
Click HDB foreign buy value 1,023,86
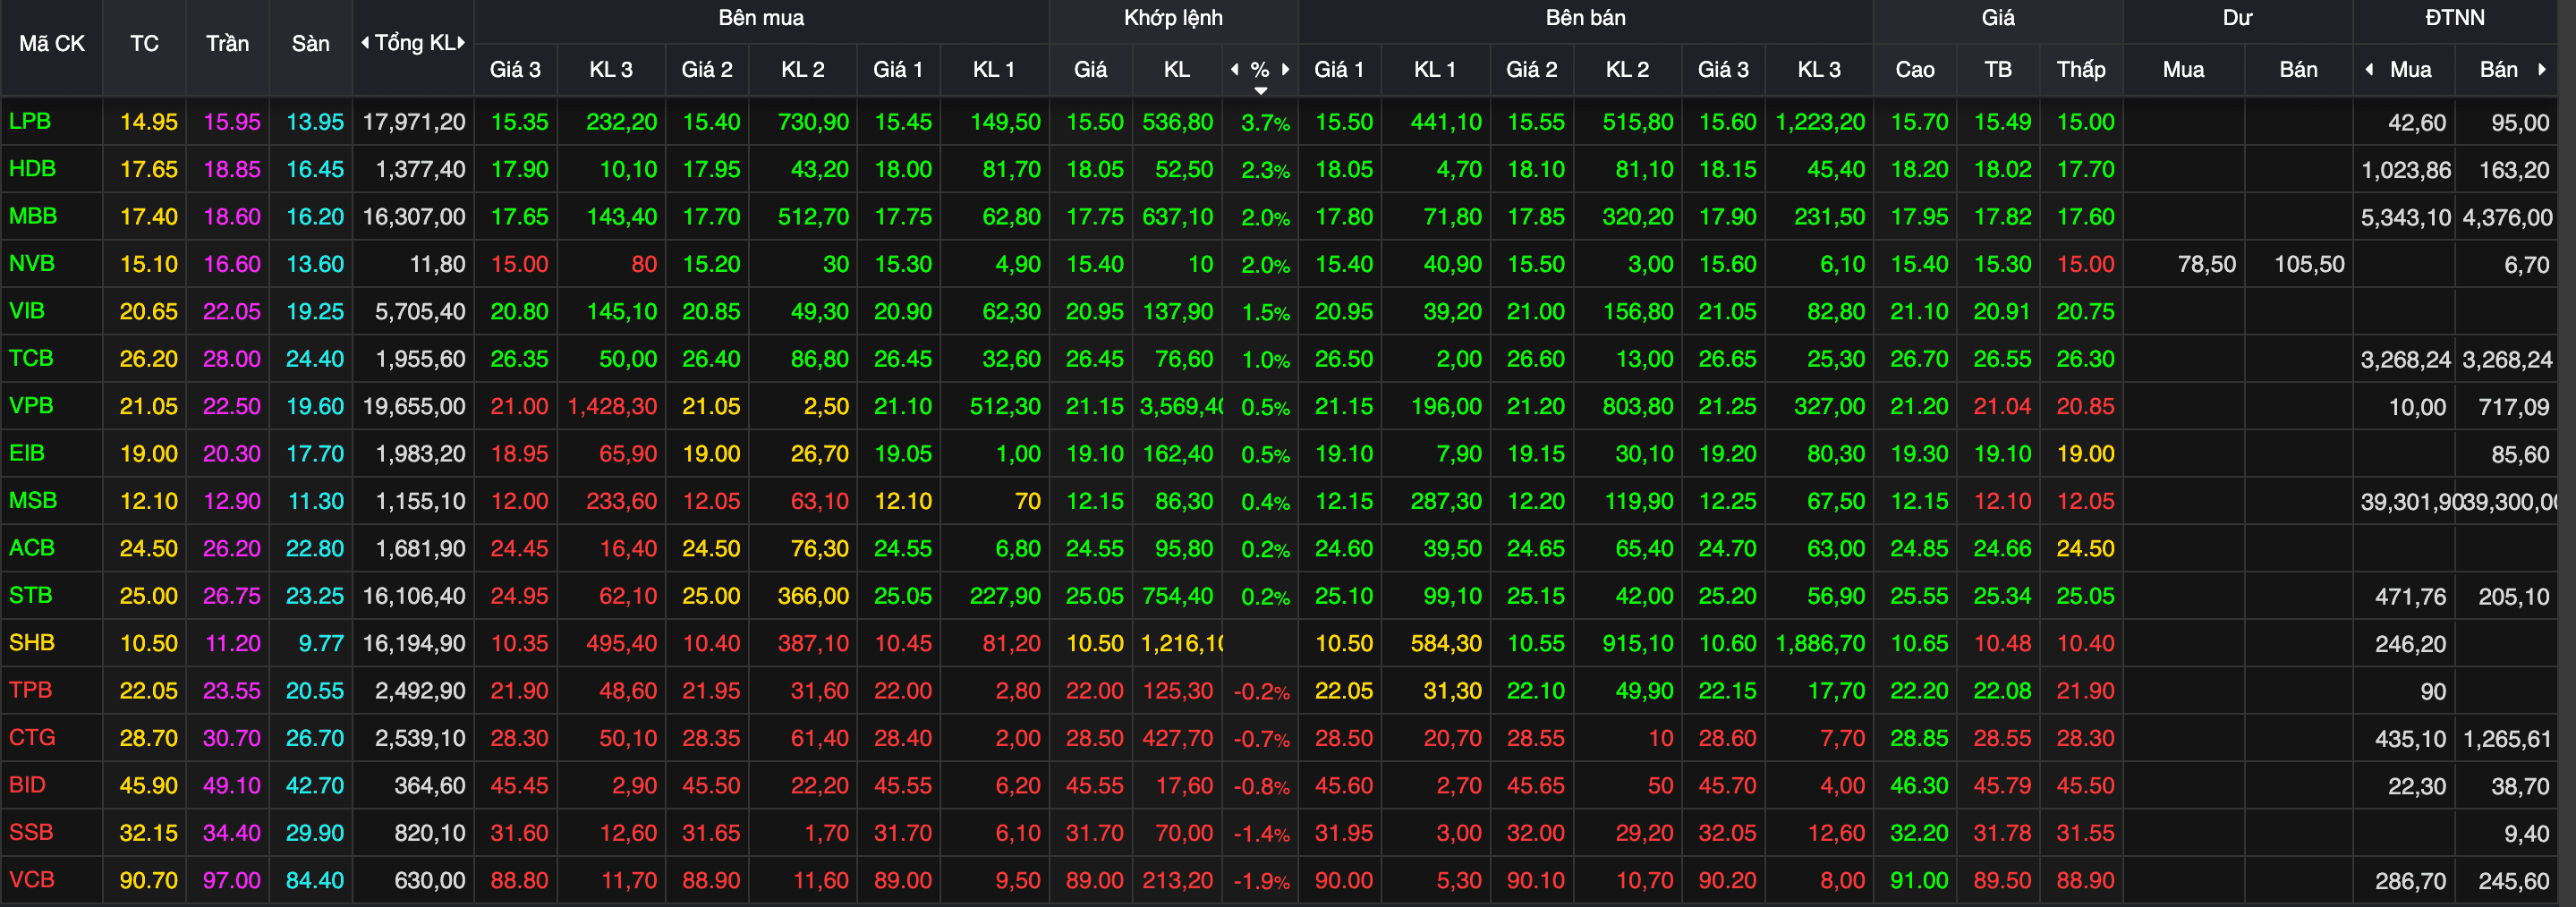coord(2406,170)
